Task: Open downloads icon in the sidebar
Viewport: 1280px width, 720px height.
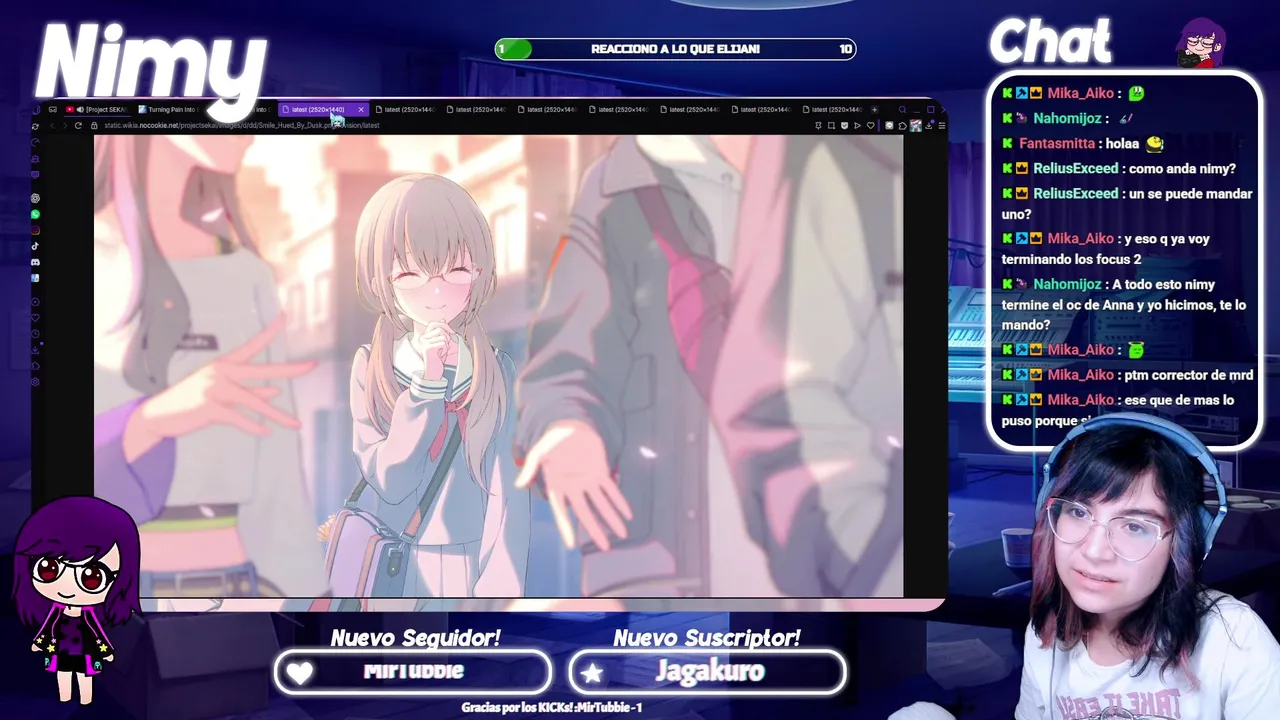Action: (x=35, y=350)
